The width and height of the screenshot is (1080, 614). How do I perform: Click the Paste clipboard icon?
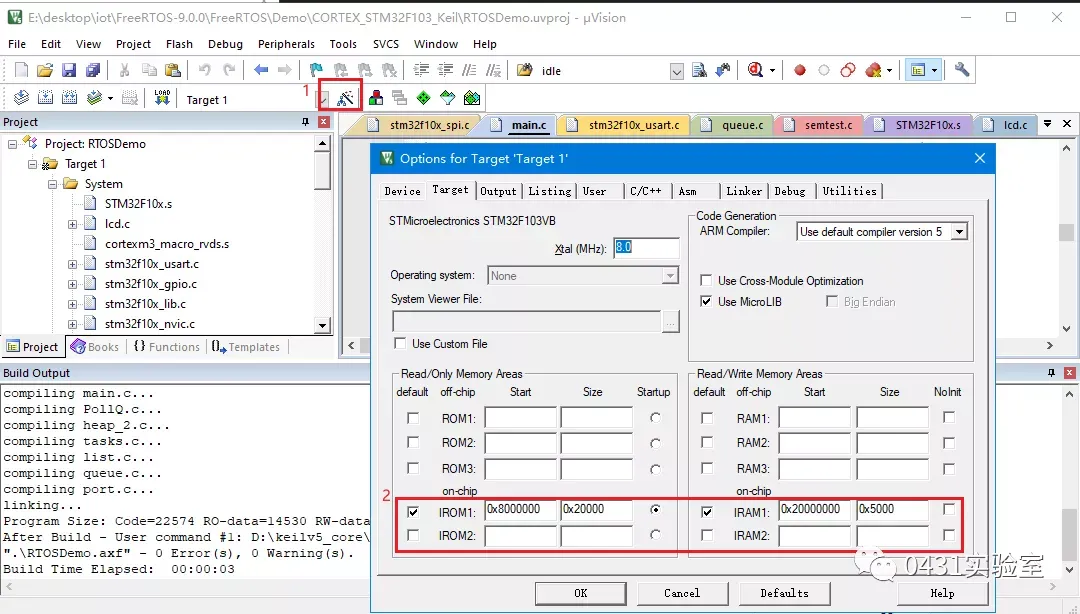[173, 70]
